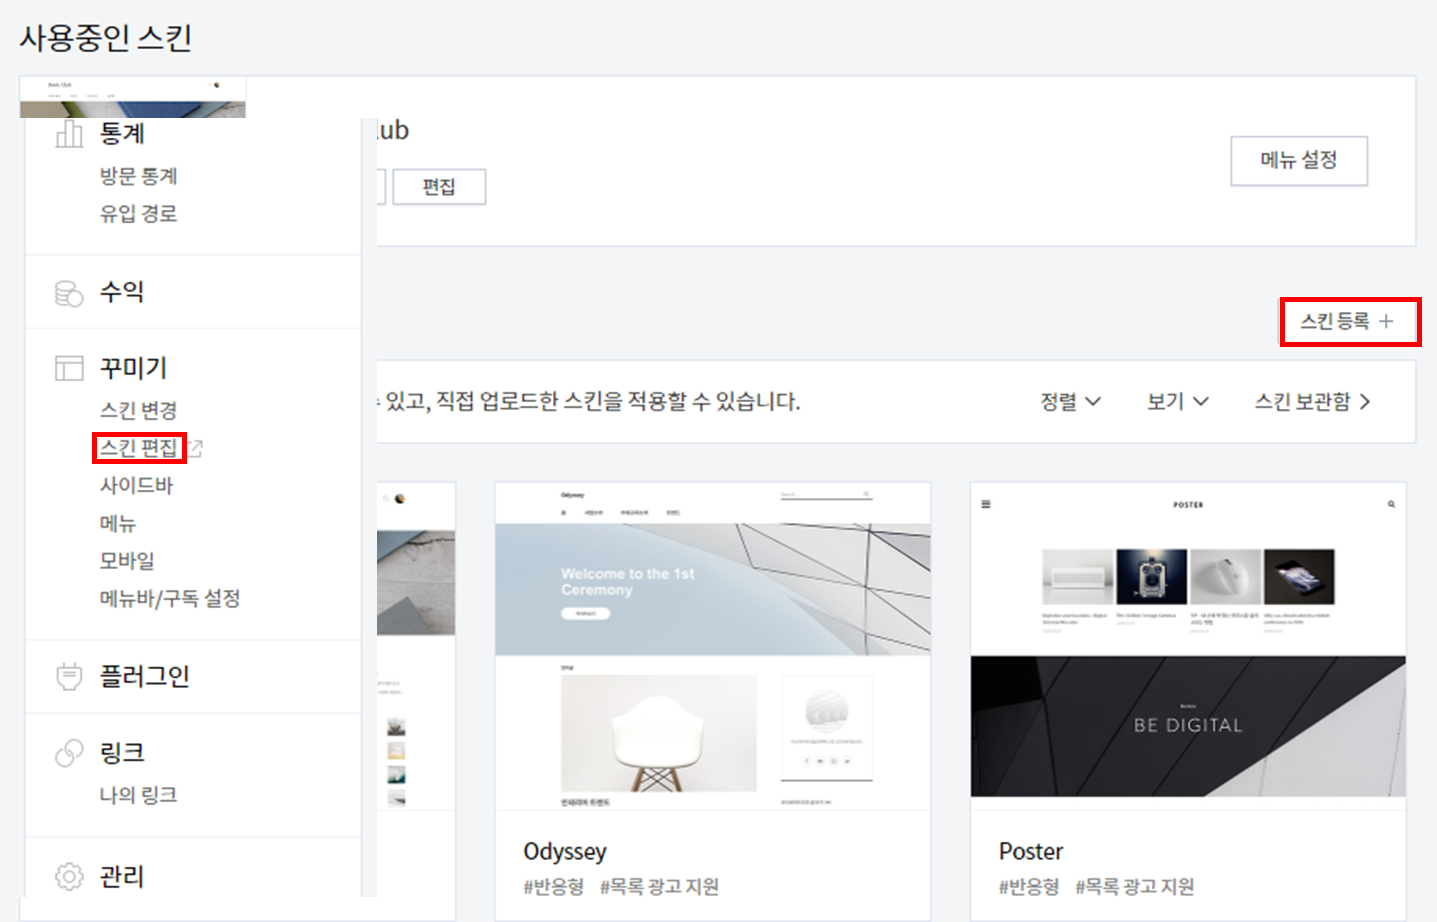Open the 링크 menu section
1437x922 pixels.
click(122, 753)
